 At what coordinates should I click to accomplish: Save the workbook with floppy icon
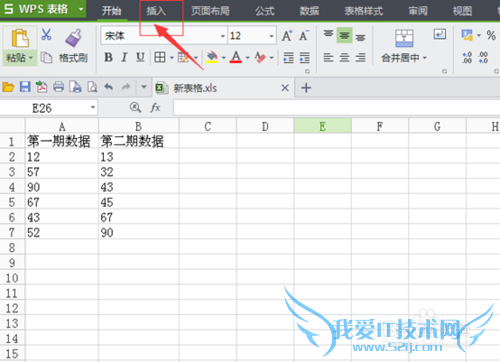tap(25, 87)
